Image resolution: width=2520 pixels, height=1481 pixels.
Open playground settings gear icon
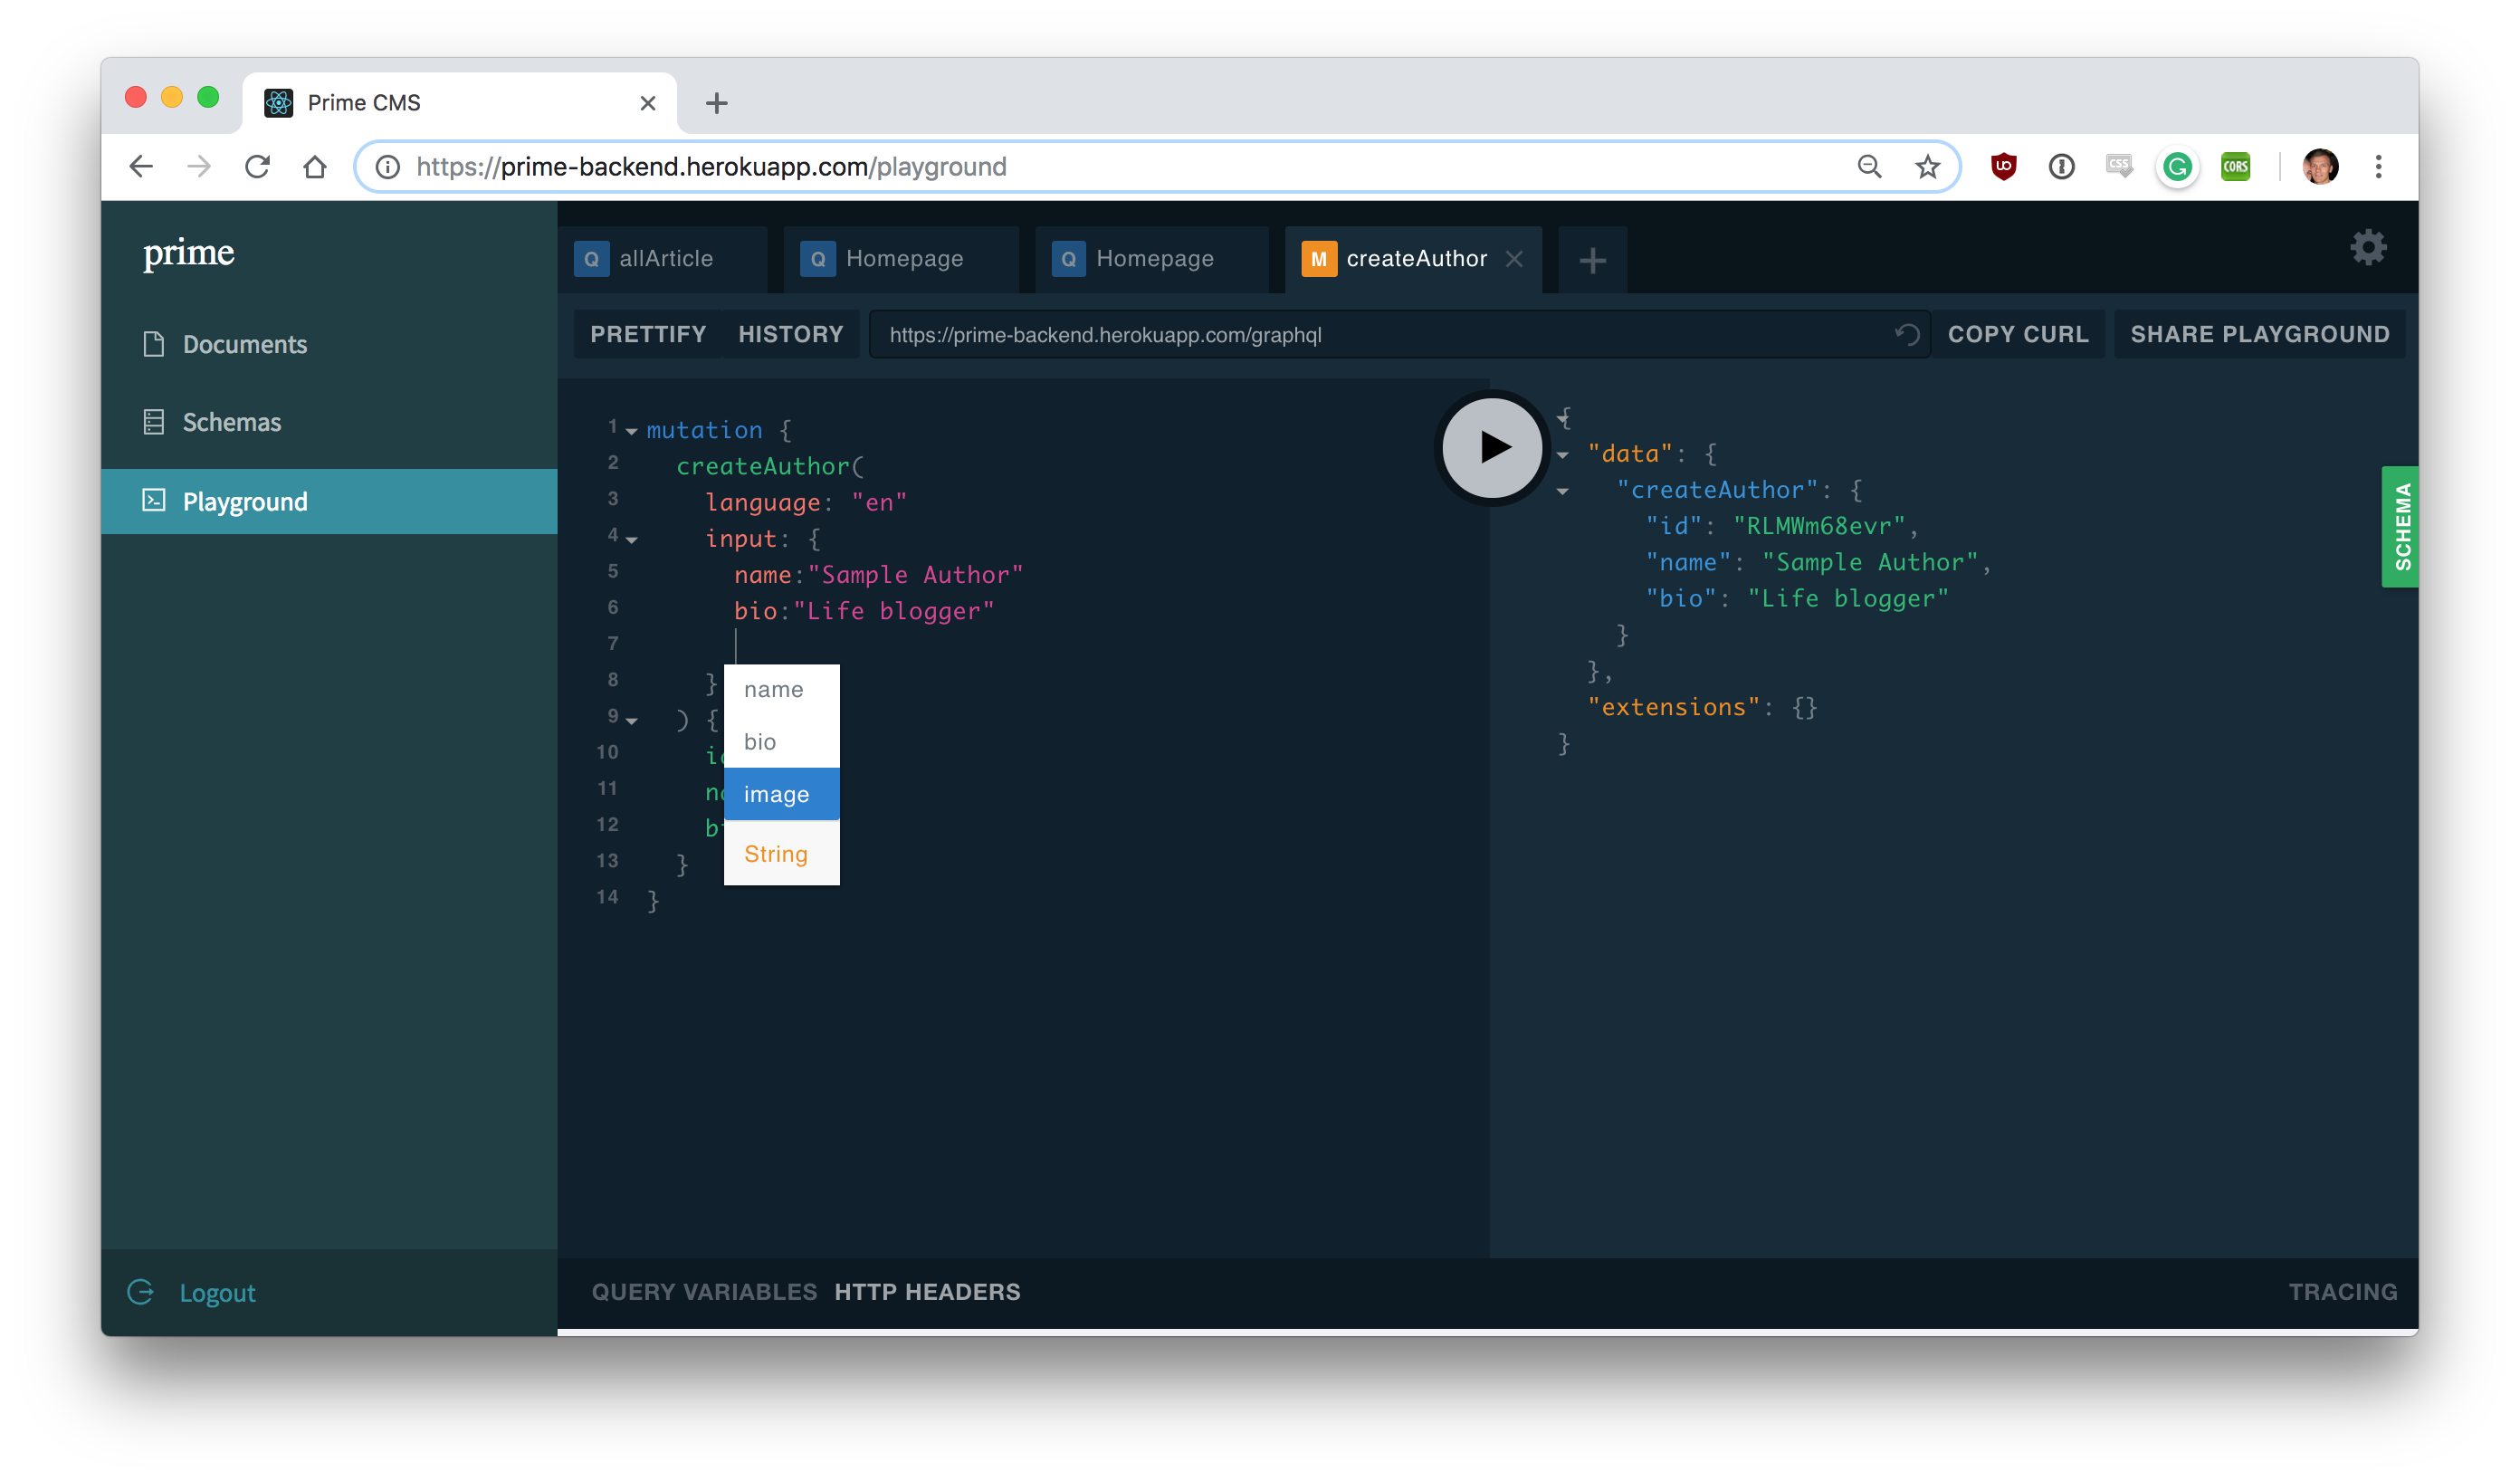coord(2367,247)
